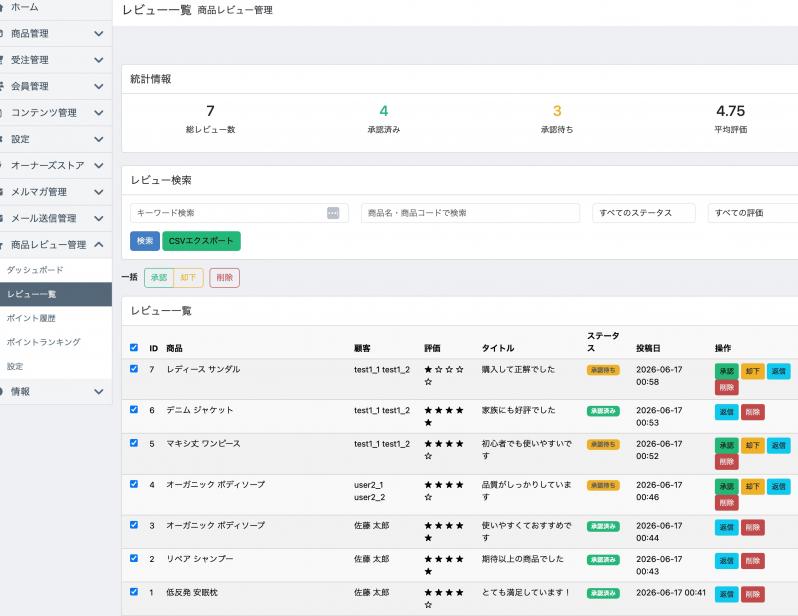The width and height of the screenshot is (798, 616).
Task: Open the すべての評価 rating dropdown
Action: click(x=753, y=213)
